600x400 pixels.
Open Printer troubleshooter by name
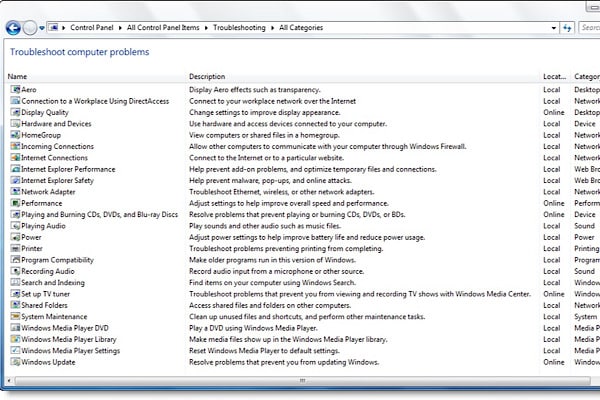click(x=32, y=248)
